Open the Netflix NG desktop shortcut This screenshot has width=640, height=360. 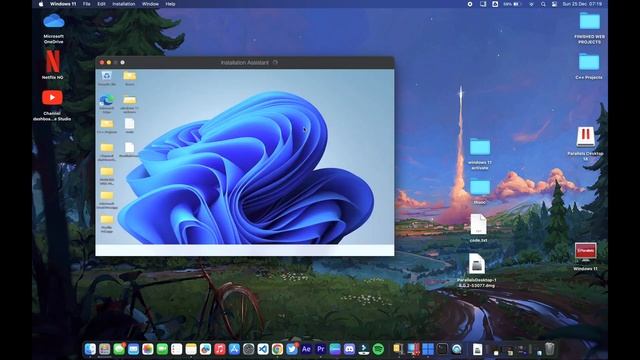click(53, 64)
